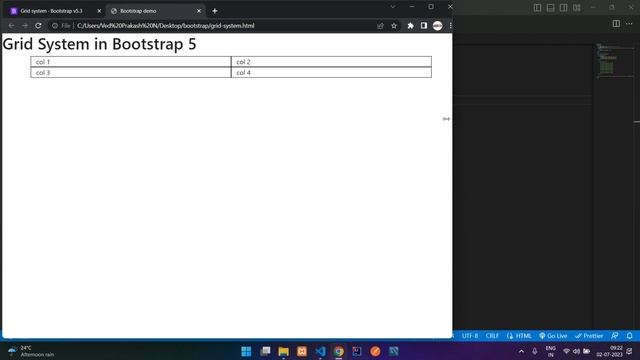The image size is (640, 360).
Task: Open the rightmost blue taskbar app icon
Action: pos(393,351)
